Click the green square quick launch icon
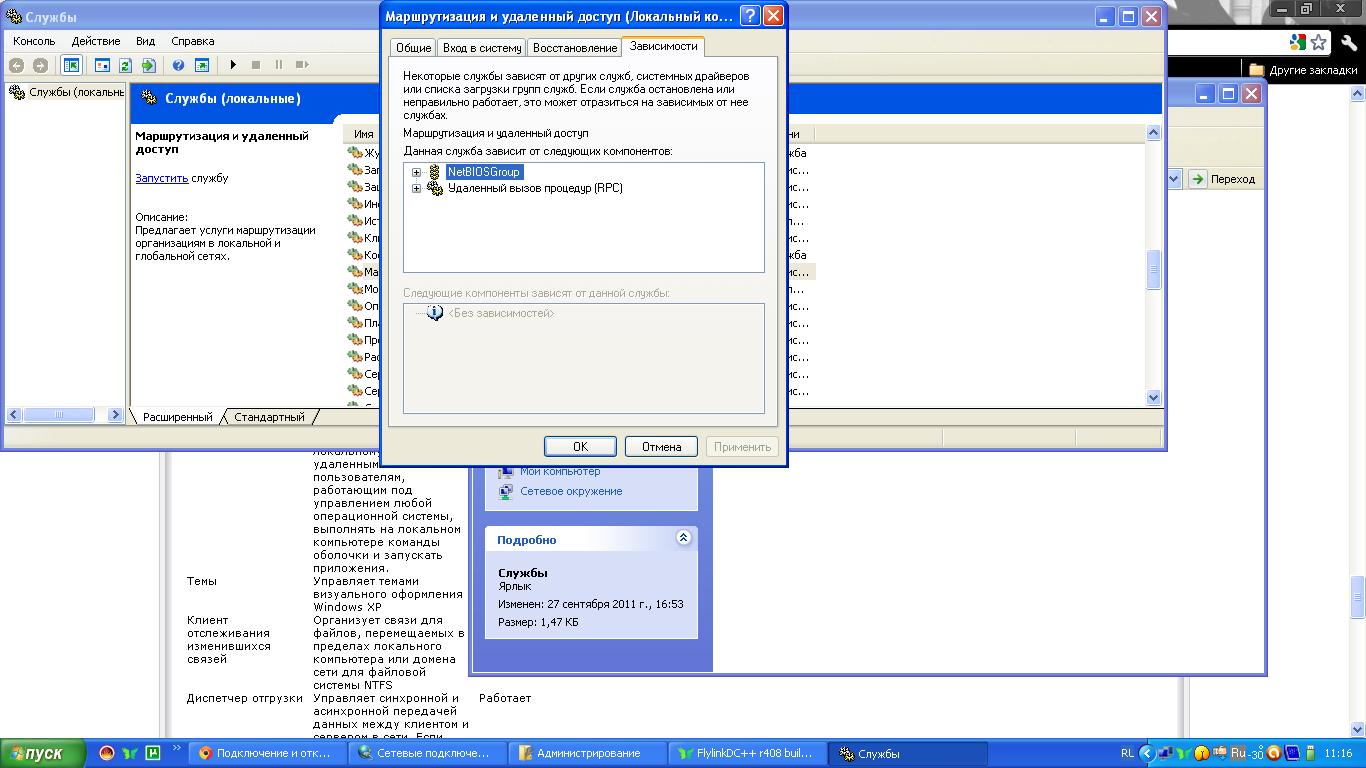Viewport: 1366px width, 768px height. 153,753
